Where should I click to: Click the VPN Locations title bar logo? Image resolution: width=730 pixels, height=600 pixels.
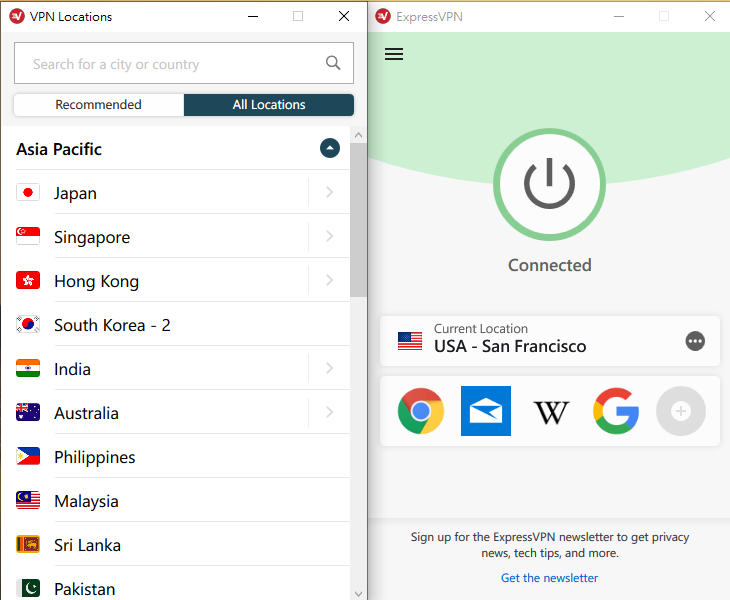click(x=17, y=16)
